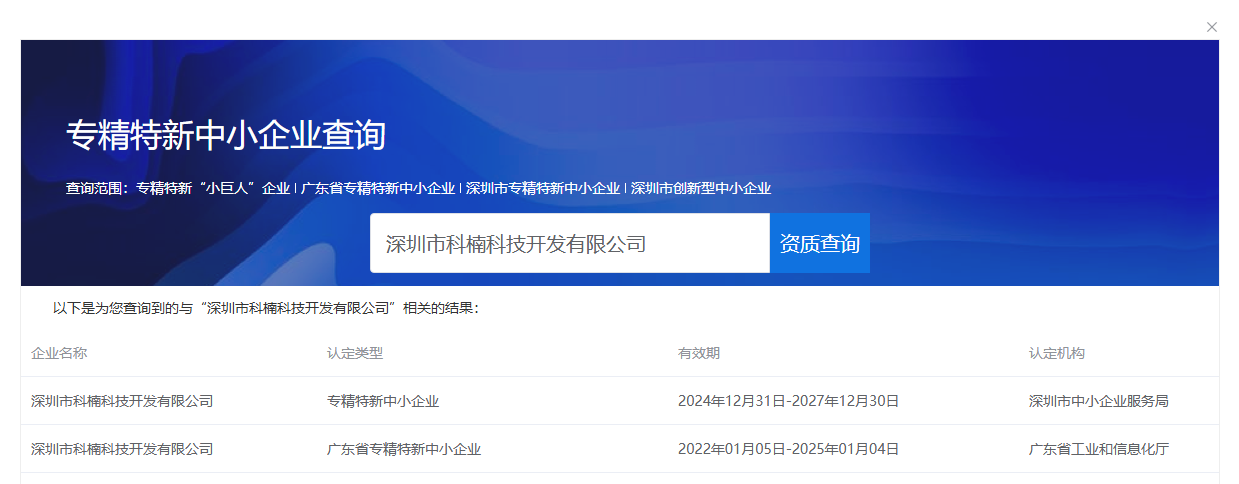
Task: Click the 专精特新中小企业查询 page title
Action: coord(226,135)
